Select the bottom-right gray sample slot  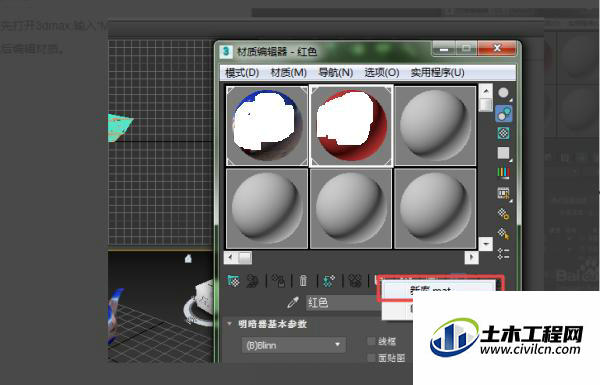pyautogui.click(x=435, y=209)
